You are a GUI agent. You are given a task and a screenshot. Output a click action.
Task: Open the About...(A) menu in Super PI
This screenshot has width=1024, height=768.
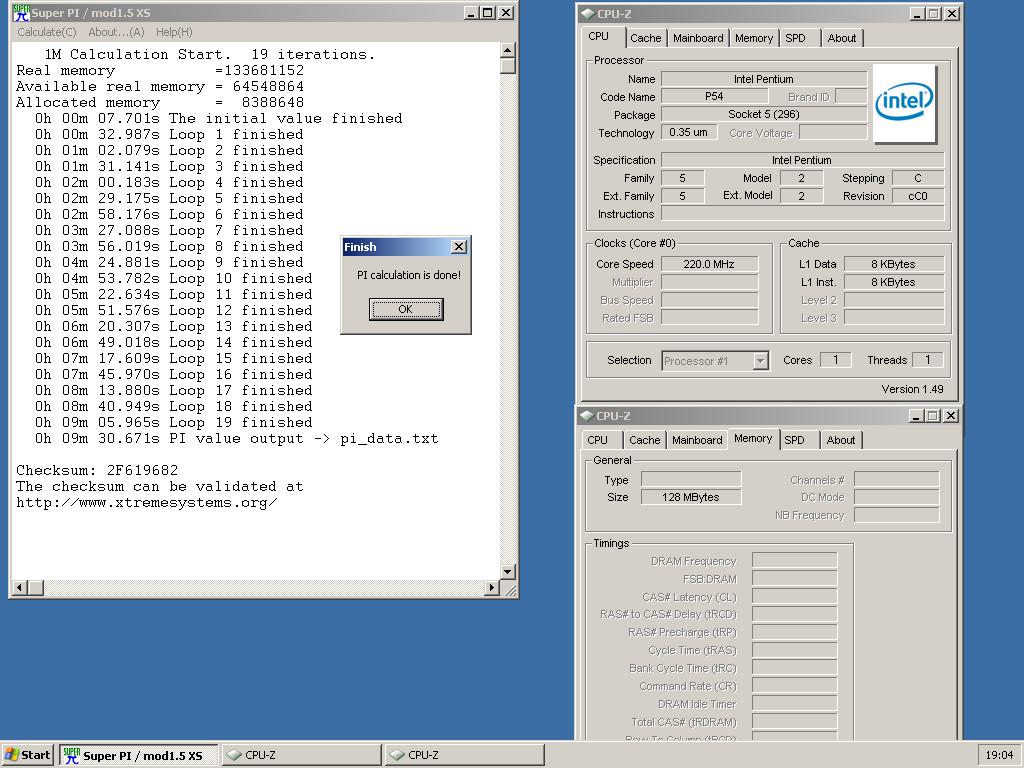coord(116,32)
